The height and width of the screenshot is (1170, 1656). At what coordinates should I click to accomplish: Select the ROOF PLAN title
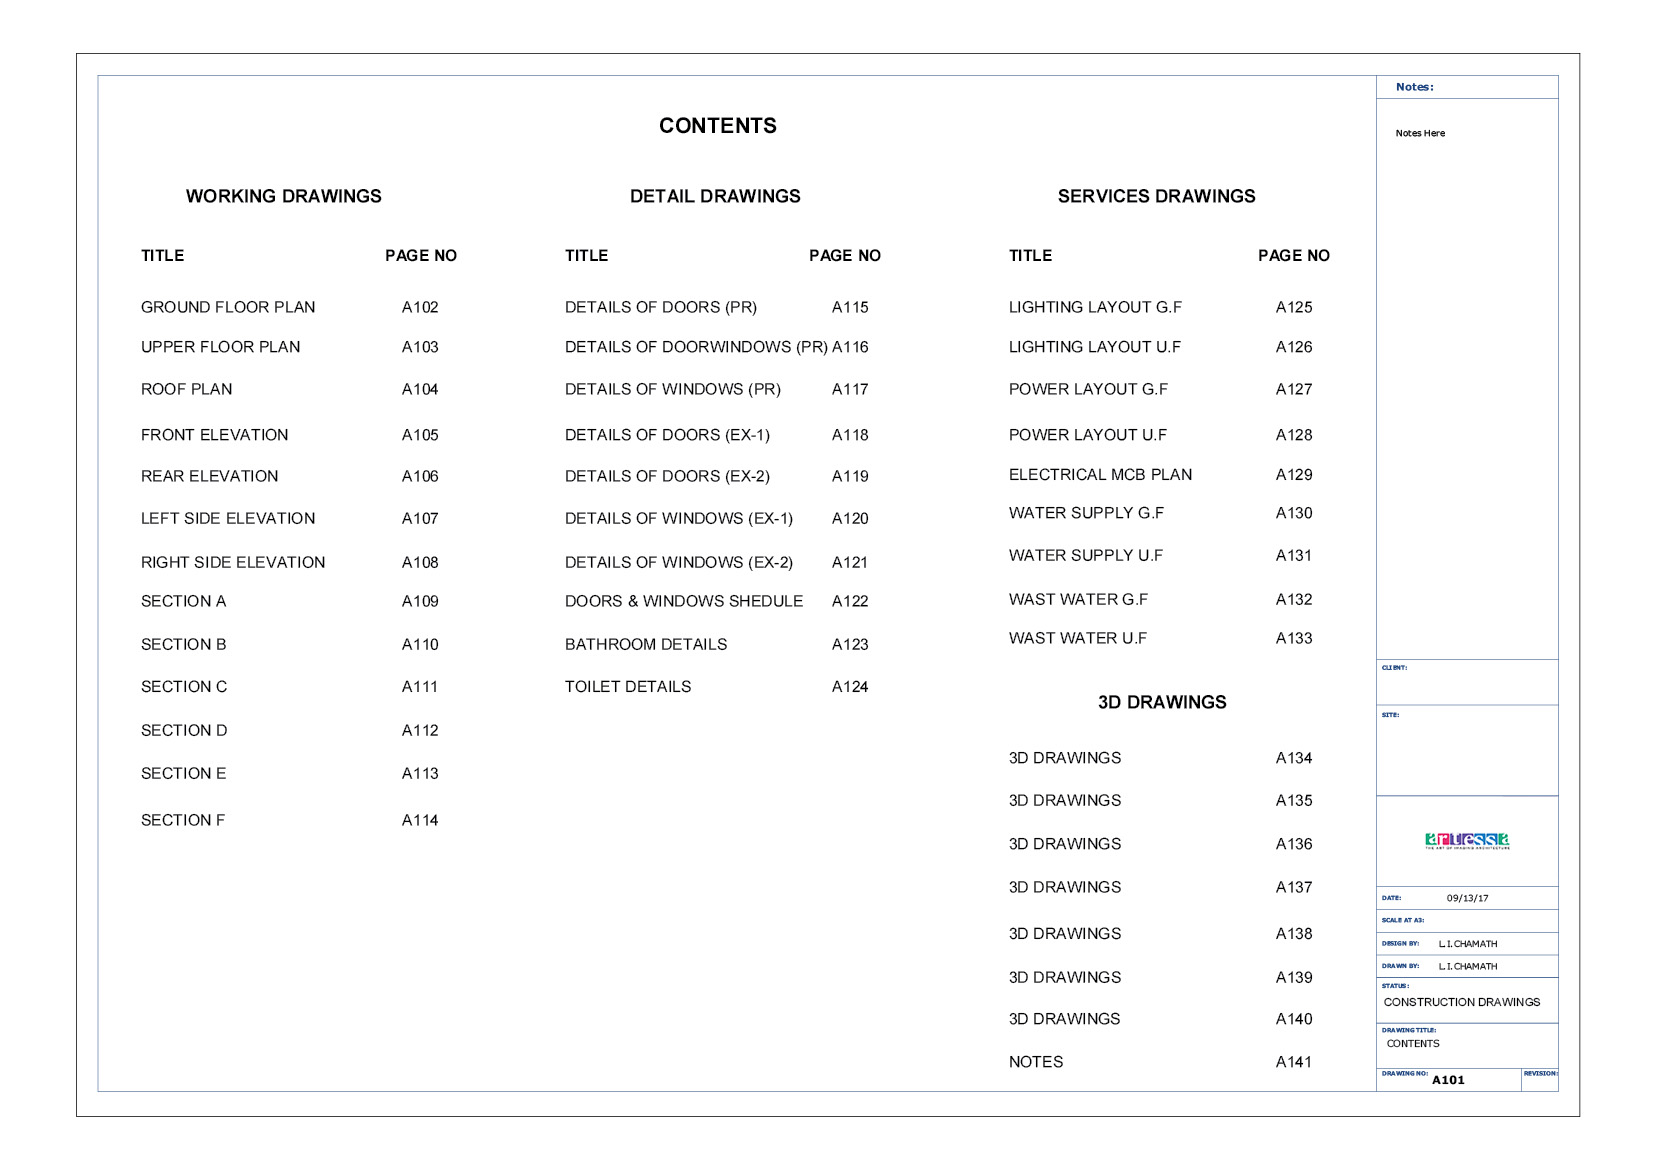click(186, 389)
